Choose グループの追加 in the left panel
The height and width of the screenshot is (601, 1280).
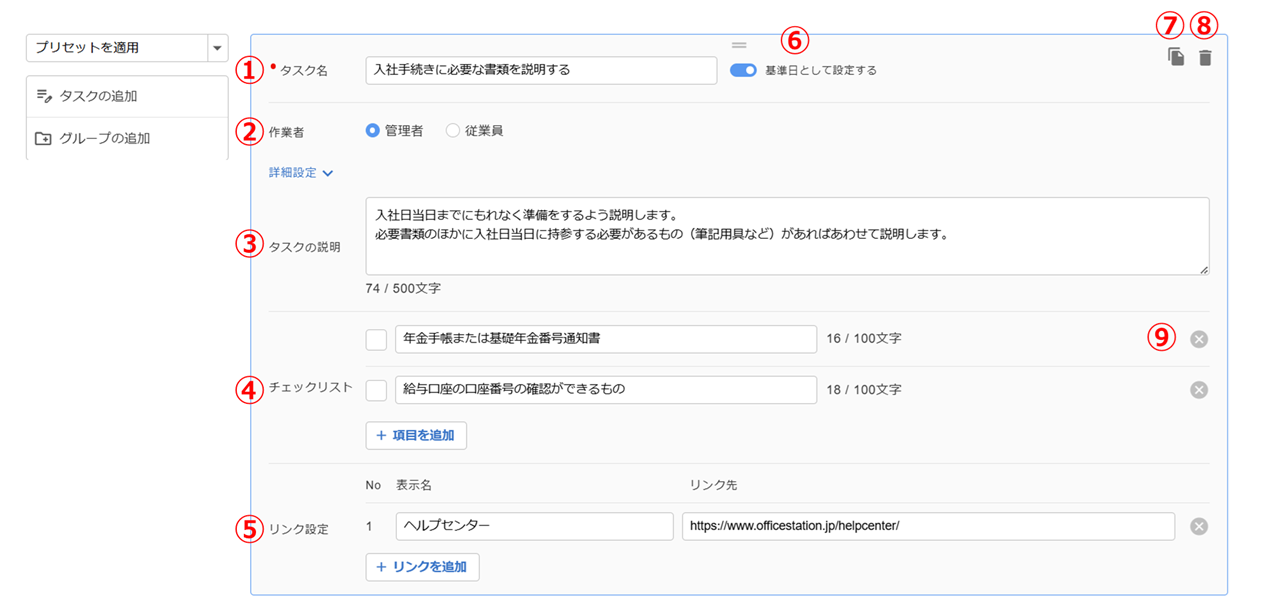point(127,138)
